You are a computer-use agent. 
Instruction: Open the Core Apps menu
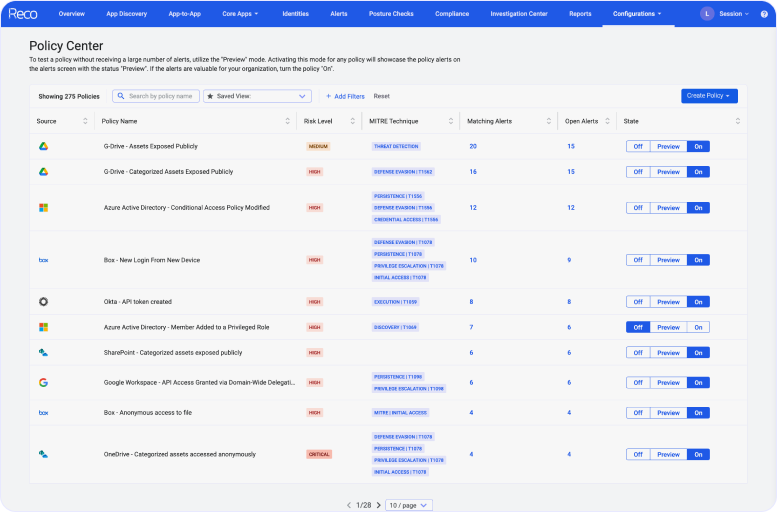tap(240, 14)
